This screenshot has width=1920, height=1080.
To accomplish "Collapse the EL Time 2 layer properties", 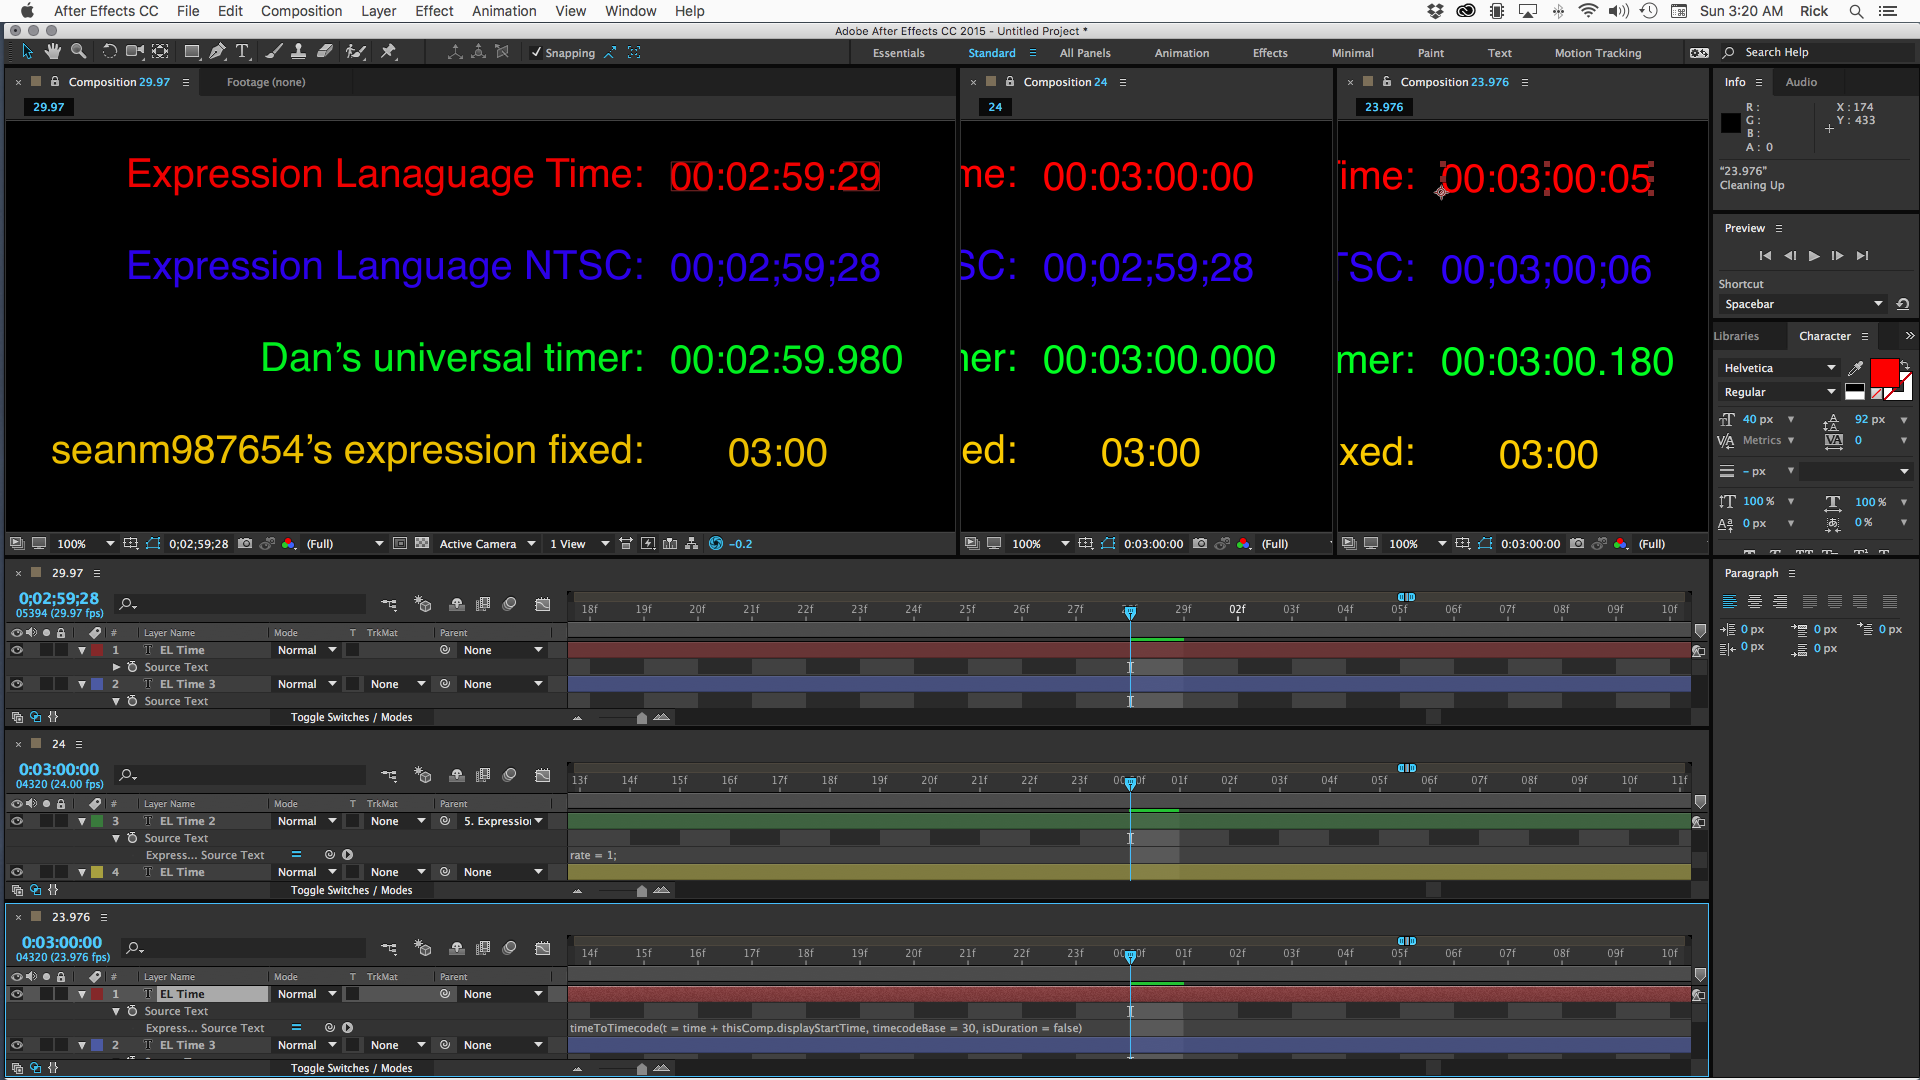I will 82,822.
